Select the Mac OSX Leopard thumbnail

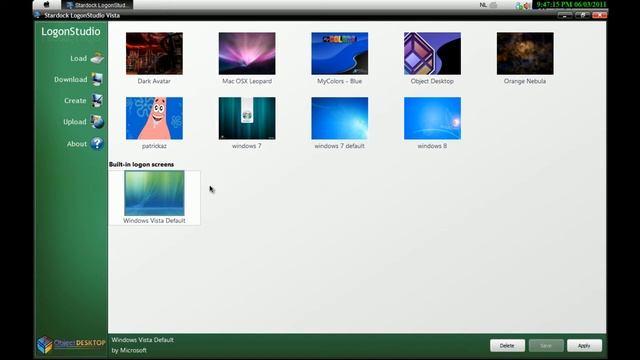point(247,53)
